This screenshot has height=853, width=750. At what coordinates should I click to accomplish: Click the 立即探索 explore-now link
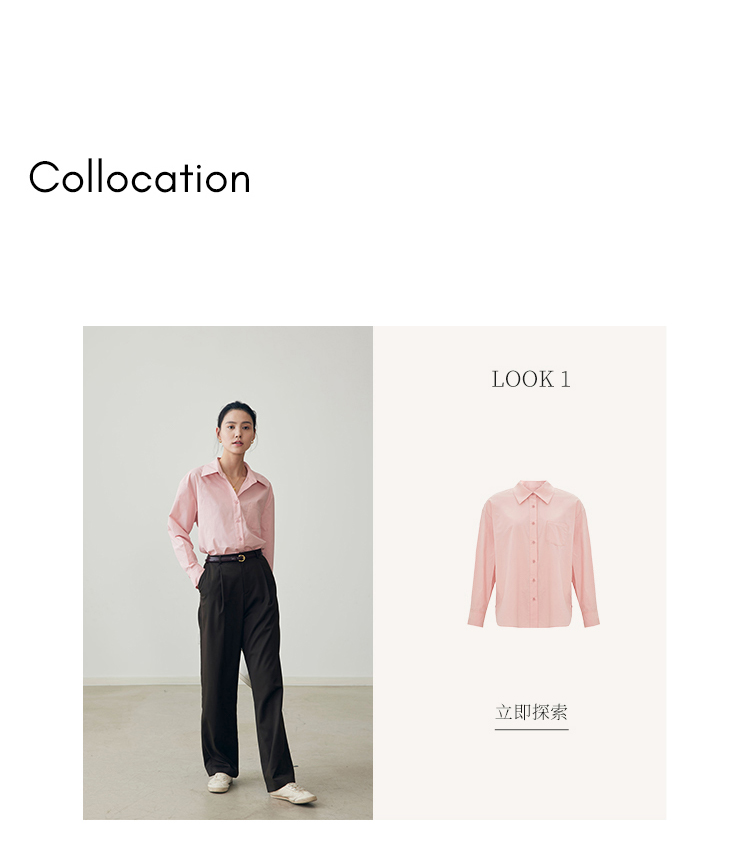click(x=531, y=712)
